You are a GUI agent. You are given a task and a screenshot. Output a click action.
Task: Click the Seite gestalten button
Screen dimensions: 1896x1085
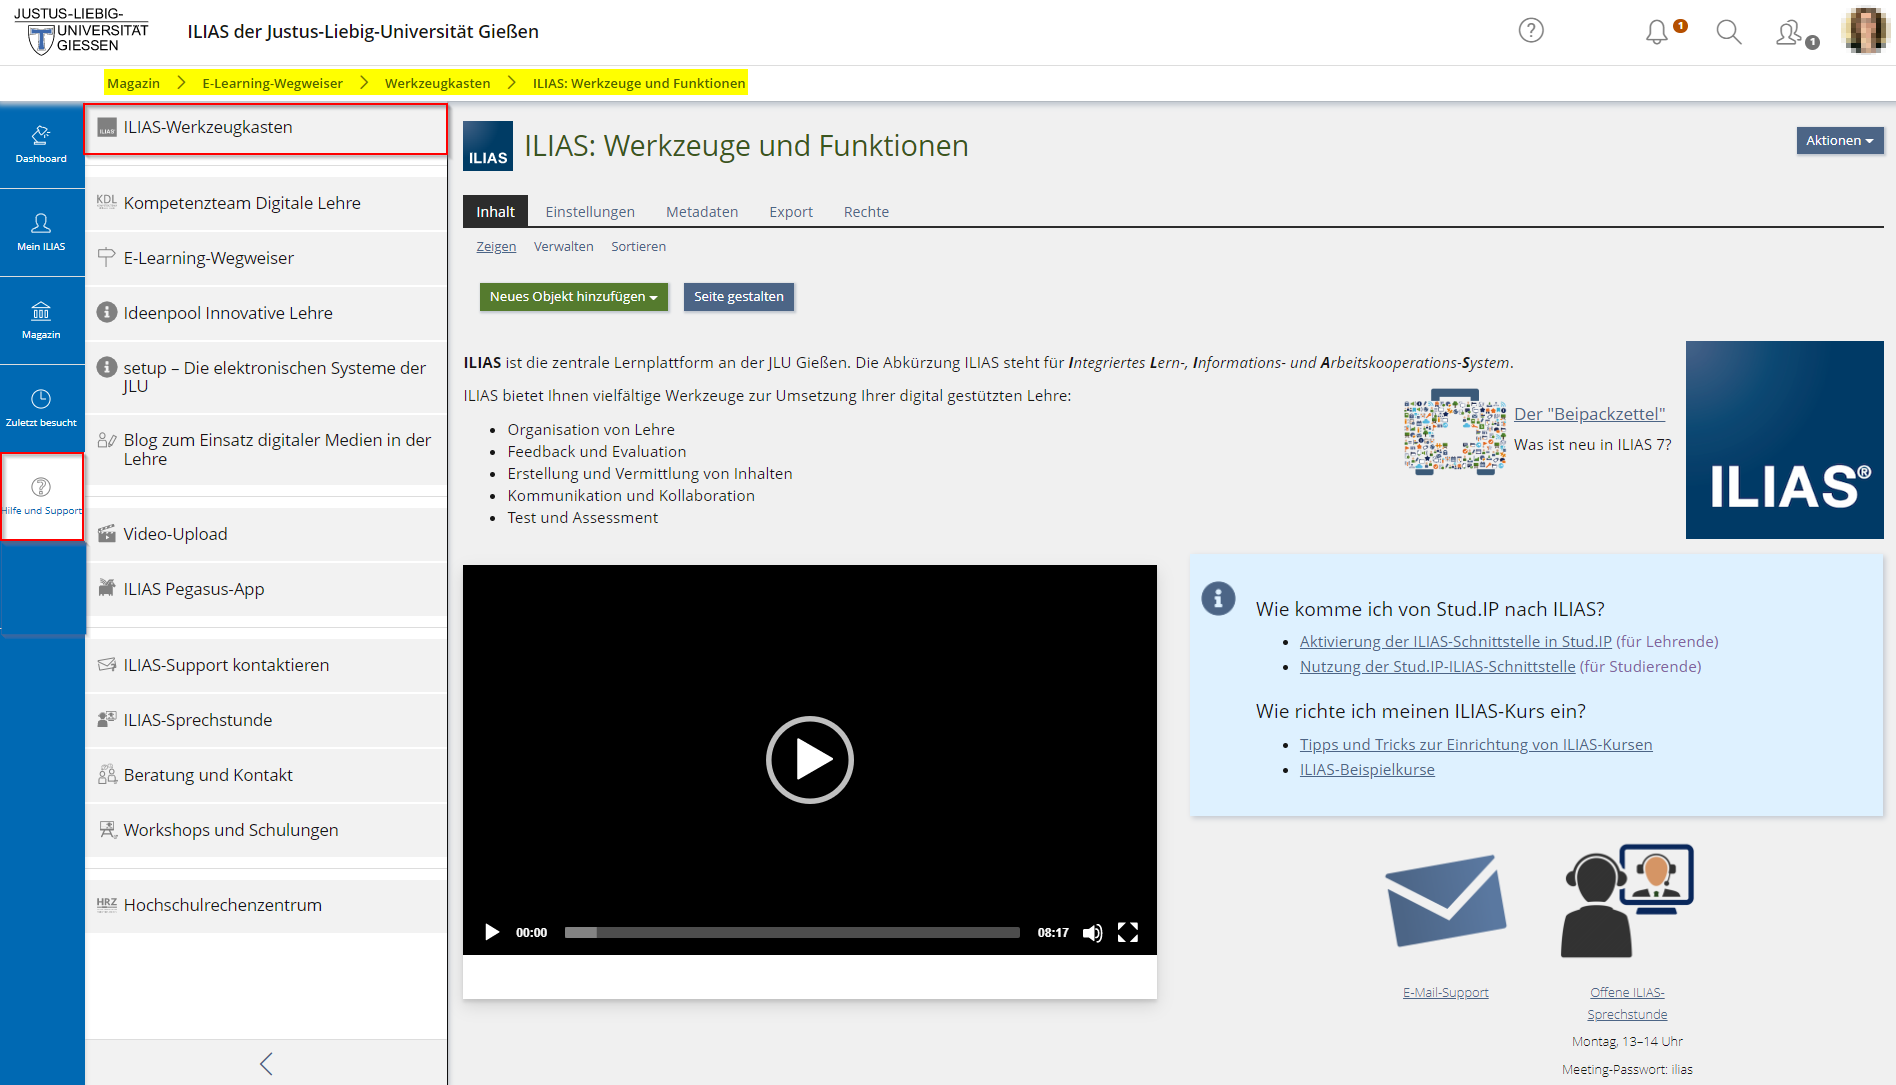click(x=738, y=297)
